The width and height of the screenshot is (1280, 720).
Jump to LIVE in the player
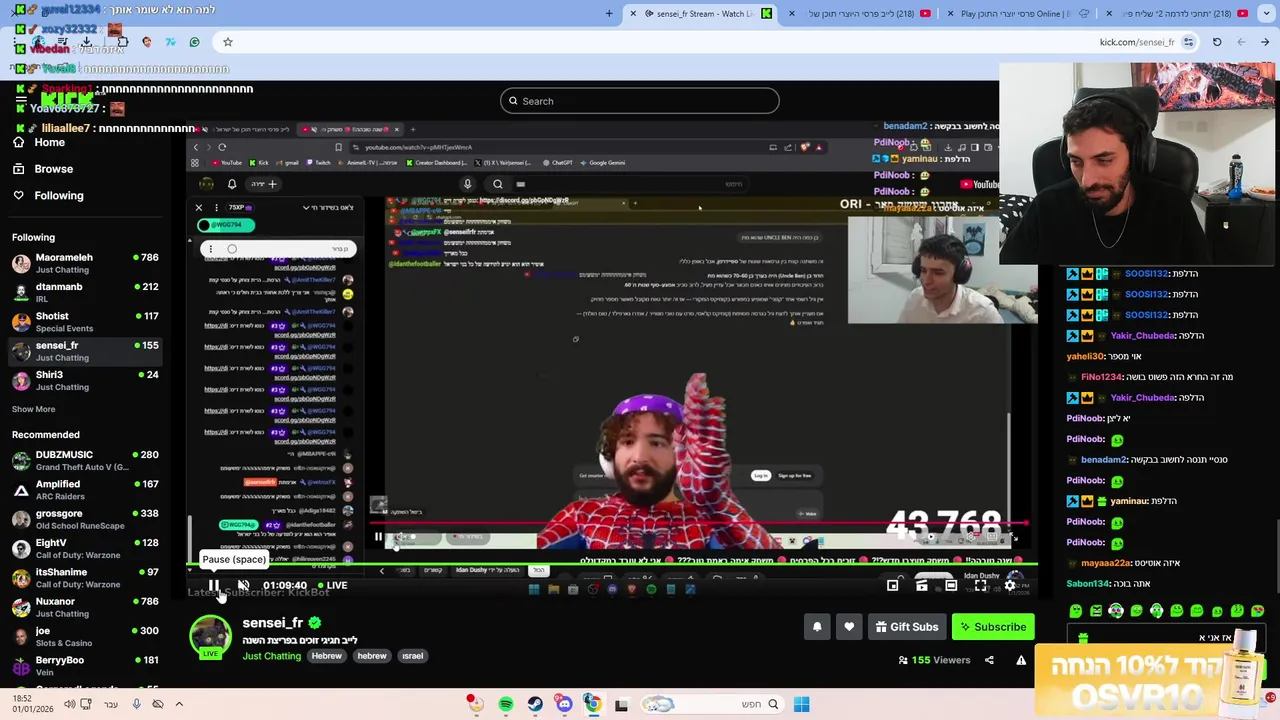(x=332, y=585)
